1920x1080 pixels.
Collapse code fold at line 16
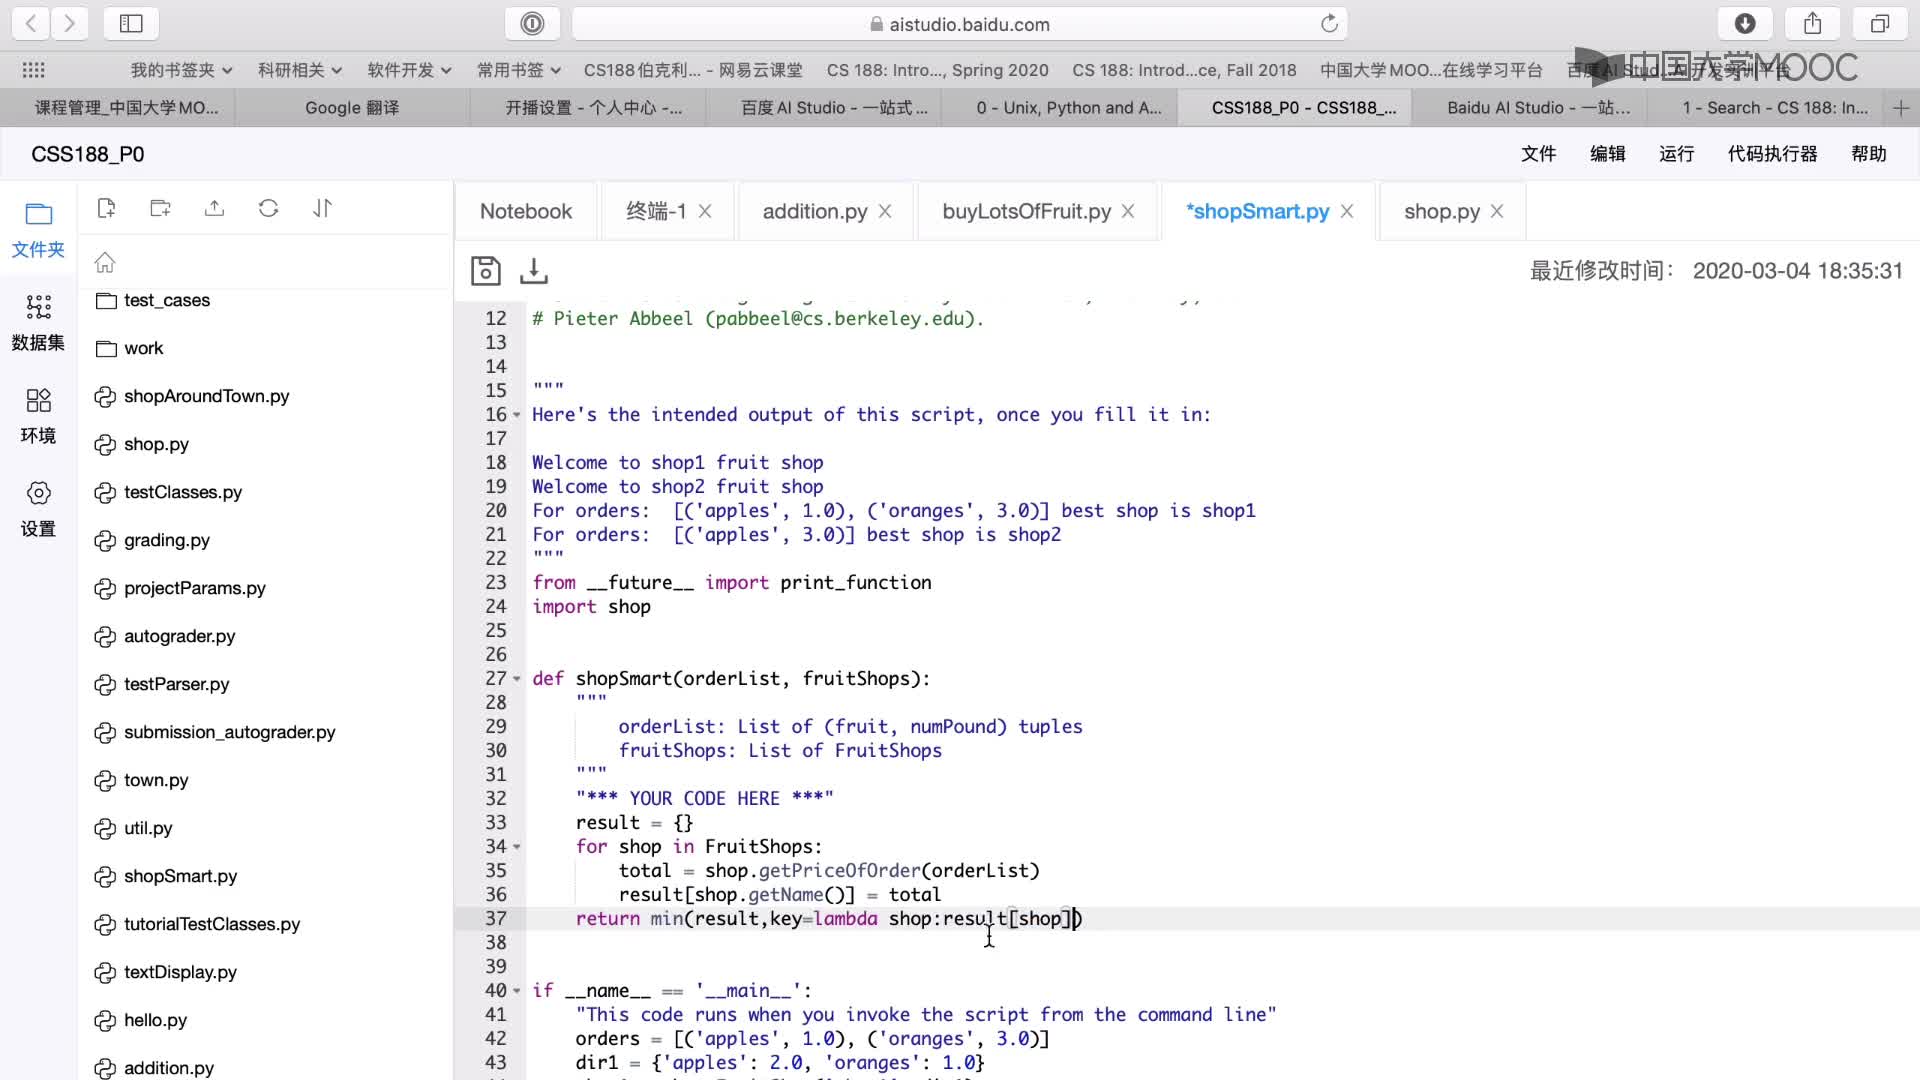(517, 415)
